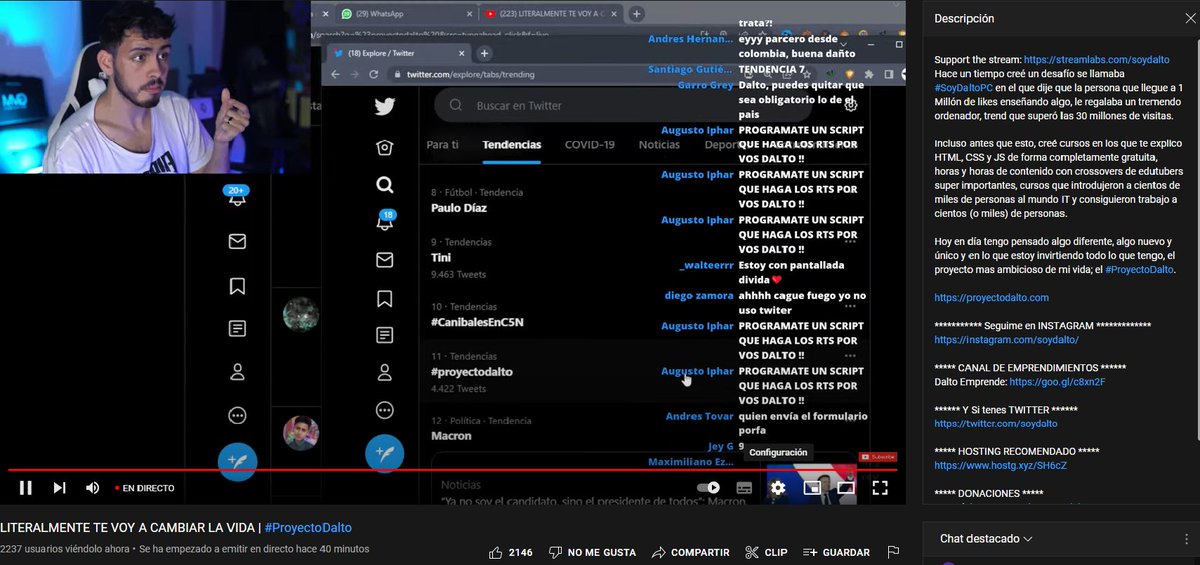Image resolution: width=1200 pixels, height=565 pixels.
Task: Open the Macron trend
Action: tap(451, 436)
